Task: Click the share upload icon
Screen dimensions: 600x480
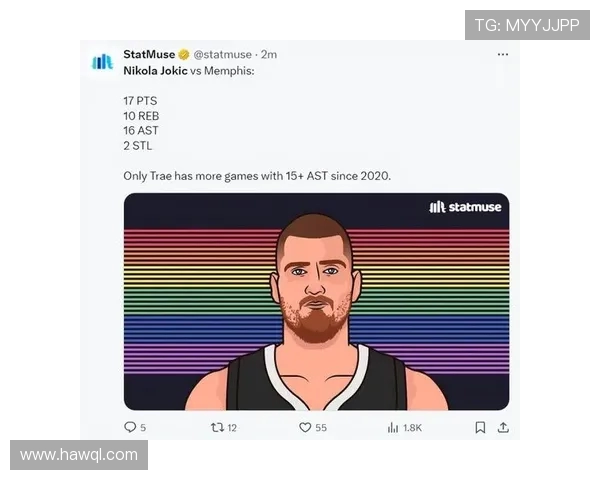Action: point(503,427)
